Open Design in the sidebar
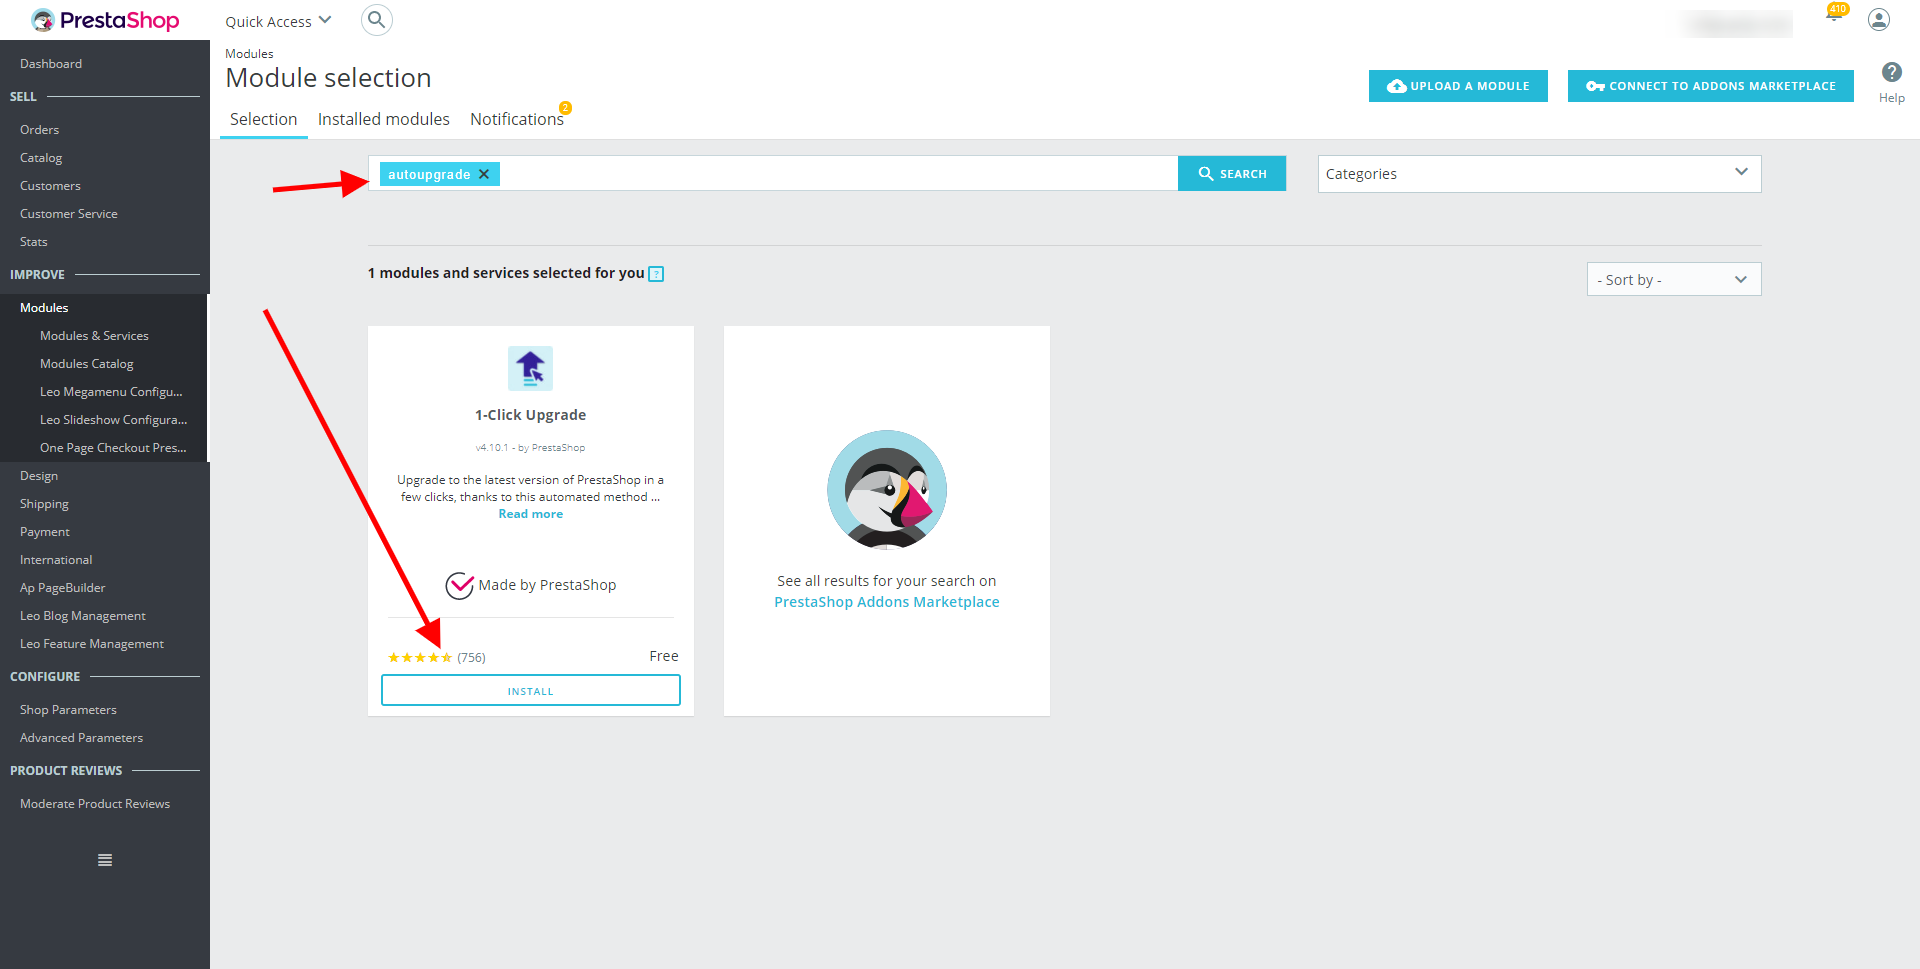This screenshot has height=969, width=1920. (x=39, y=476)
